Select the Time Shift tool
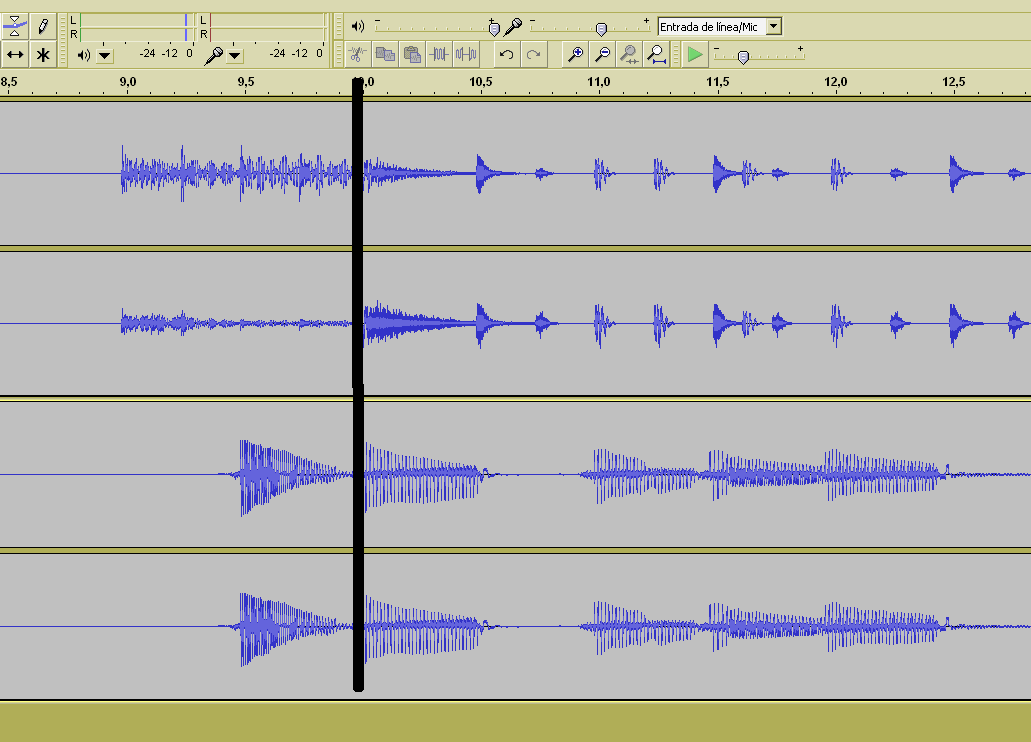The width and height of the screenshot is (1031, 742). (14, 55)
